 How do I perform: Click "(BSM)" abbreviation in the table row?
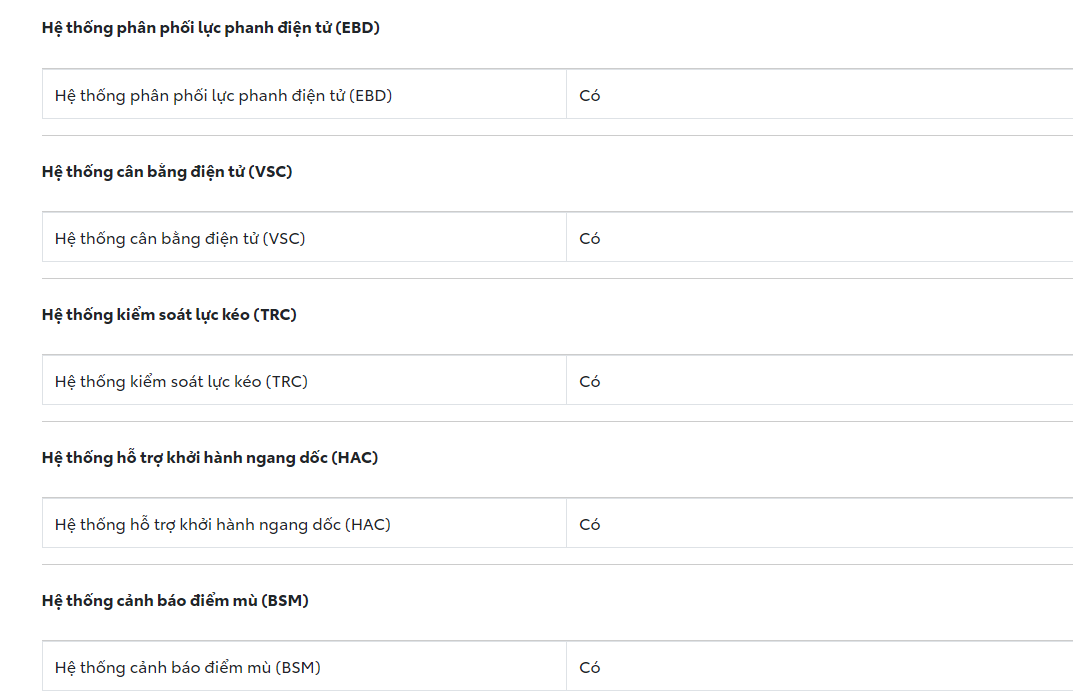tap(298, 668)
